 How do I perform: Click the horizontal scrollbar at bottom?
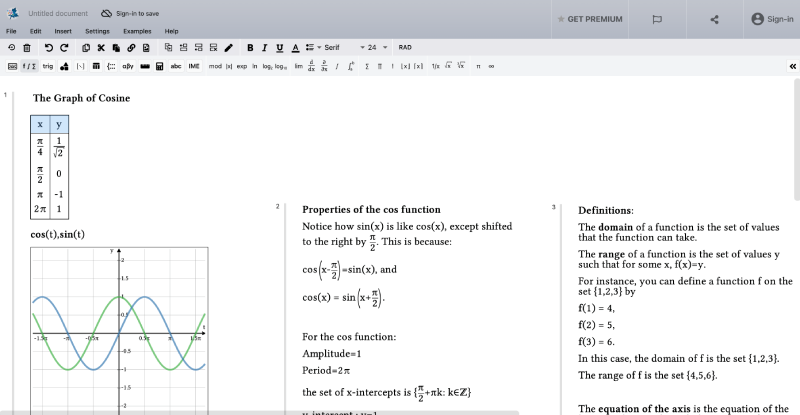point(259,412)
